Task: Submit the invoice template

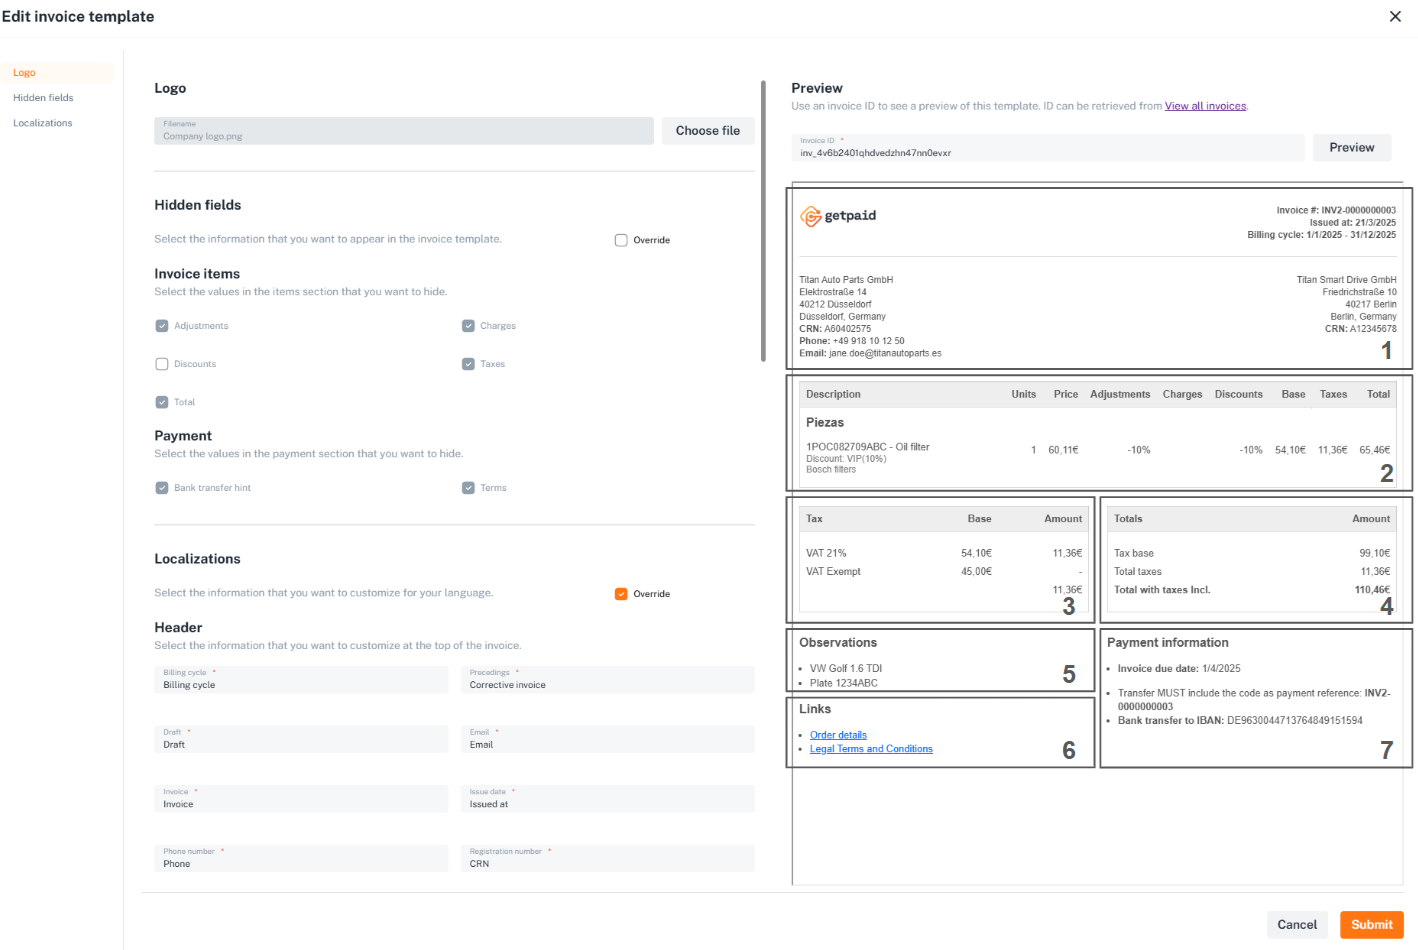Action: pos(1371,925)
